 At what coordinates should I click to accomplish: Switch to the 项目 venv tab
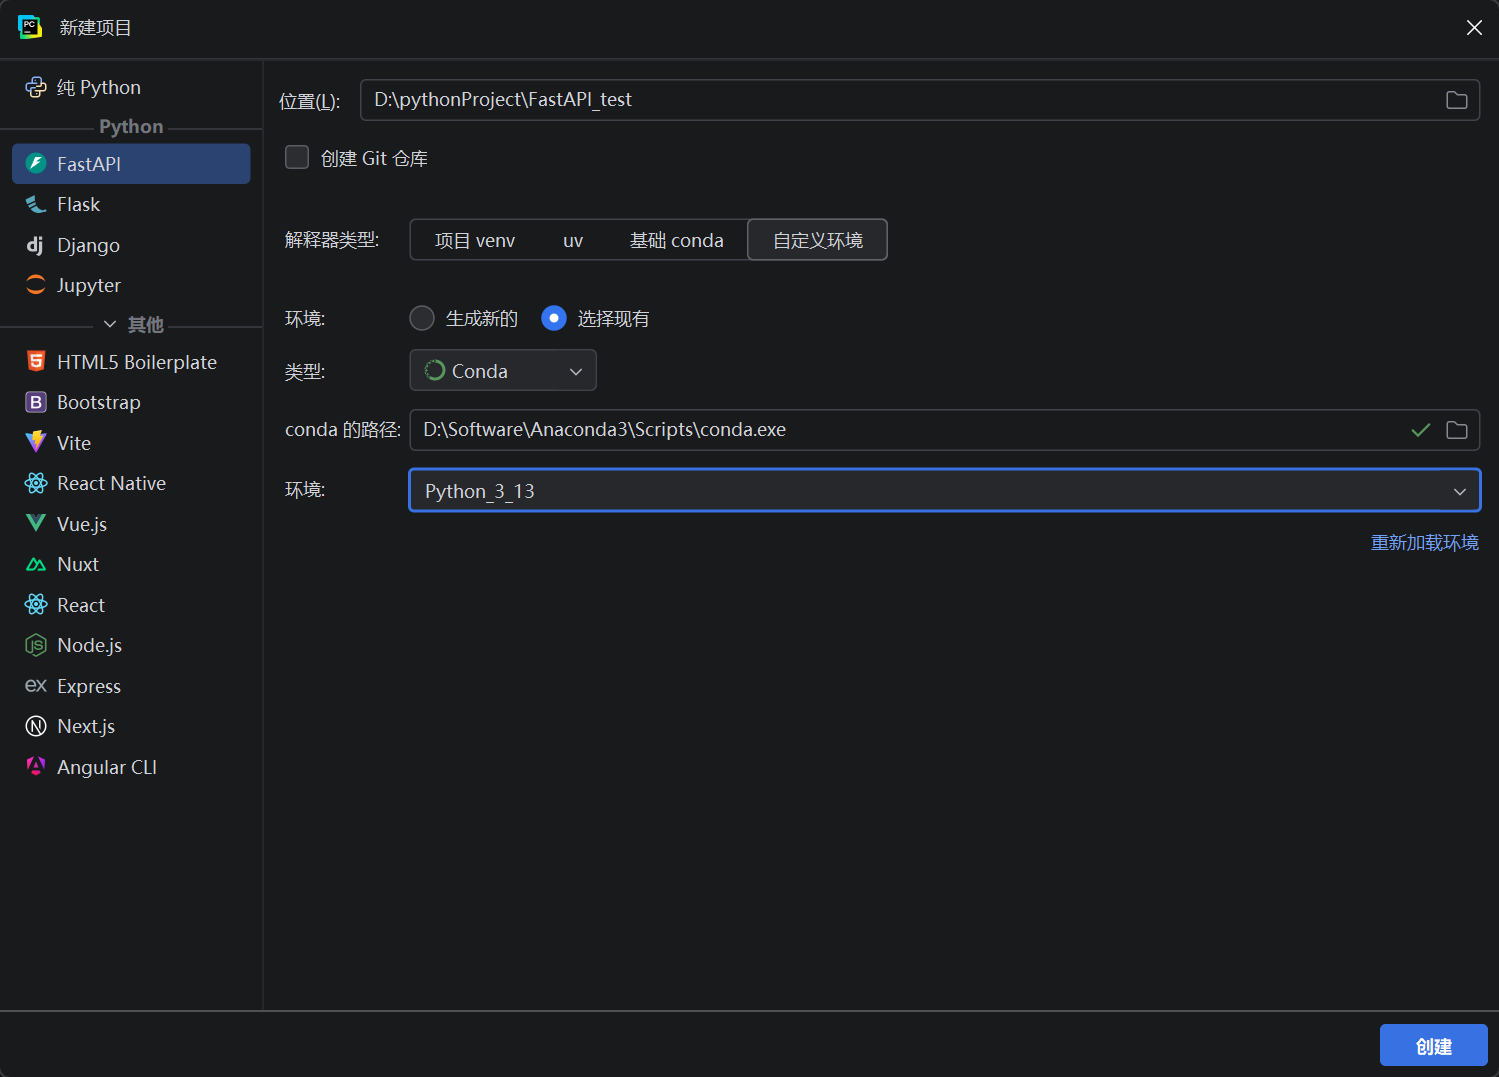click(475, 240)
